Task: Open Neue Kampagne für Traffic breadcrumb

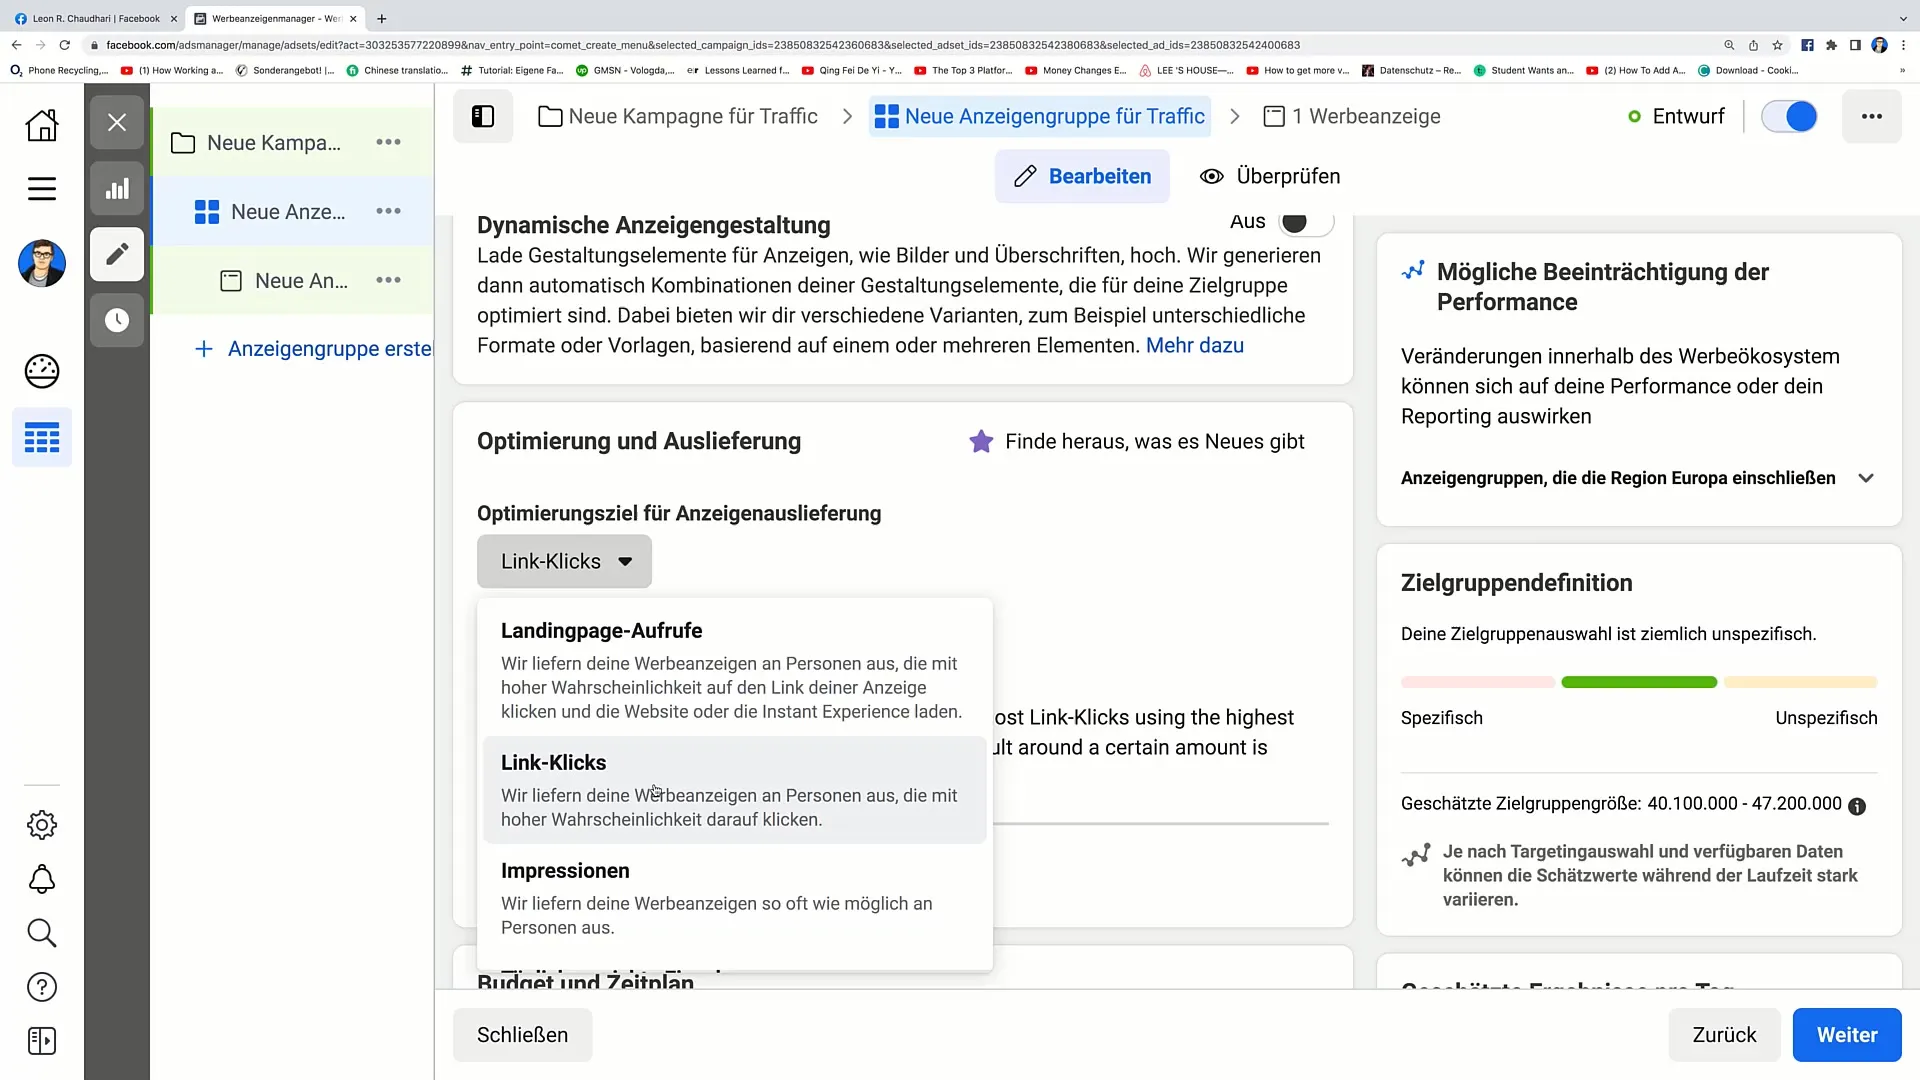Action: 678,116
